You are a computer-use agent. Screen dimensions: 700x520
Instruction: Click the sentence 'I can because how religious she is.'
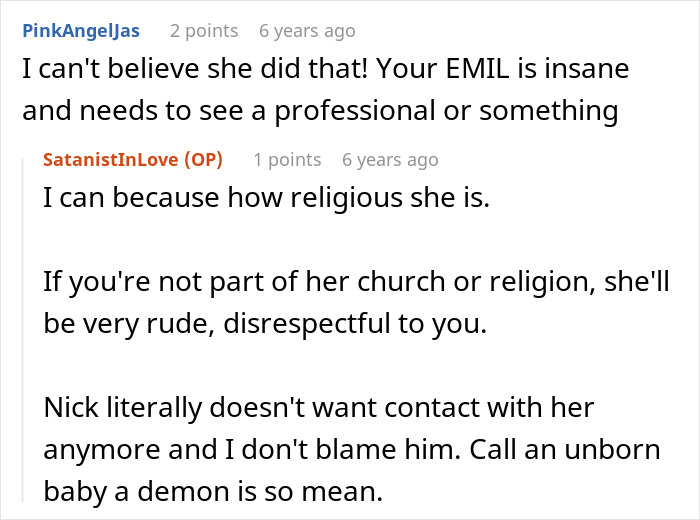click(267, 197)
